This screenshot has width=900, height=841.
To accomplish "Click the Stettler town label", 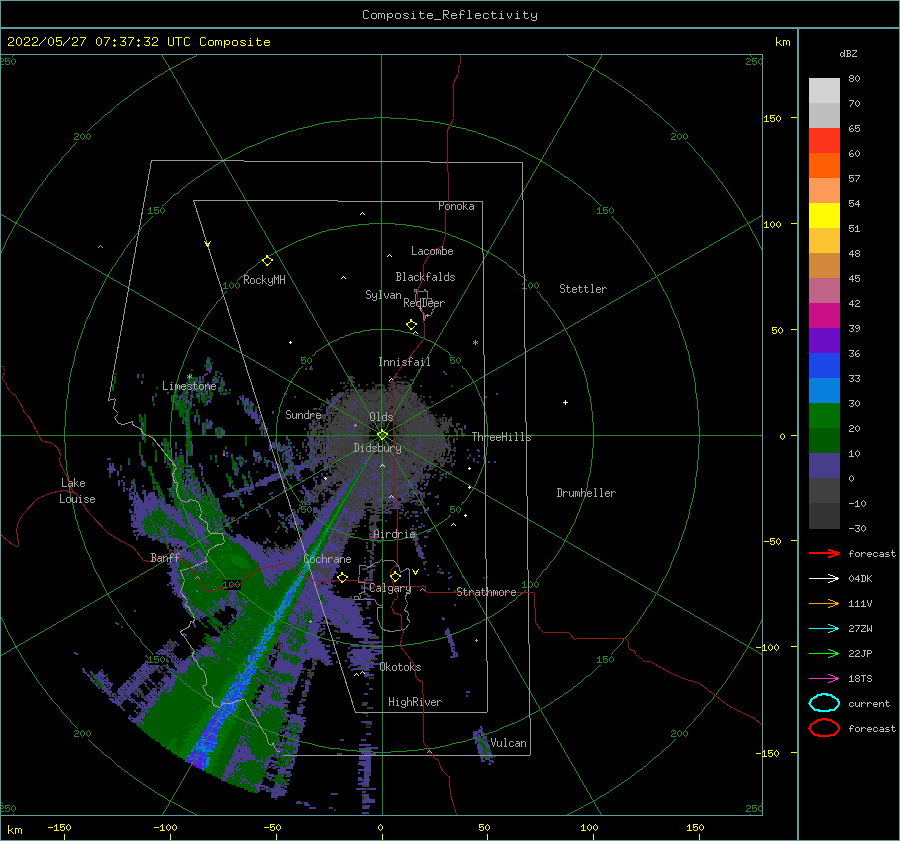I will pos(583,289).
